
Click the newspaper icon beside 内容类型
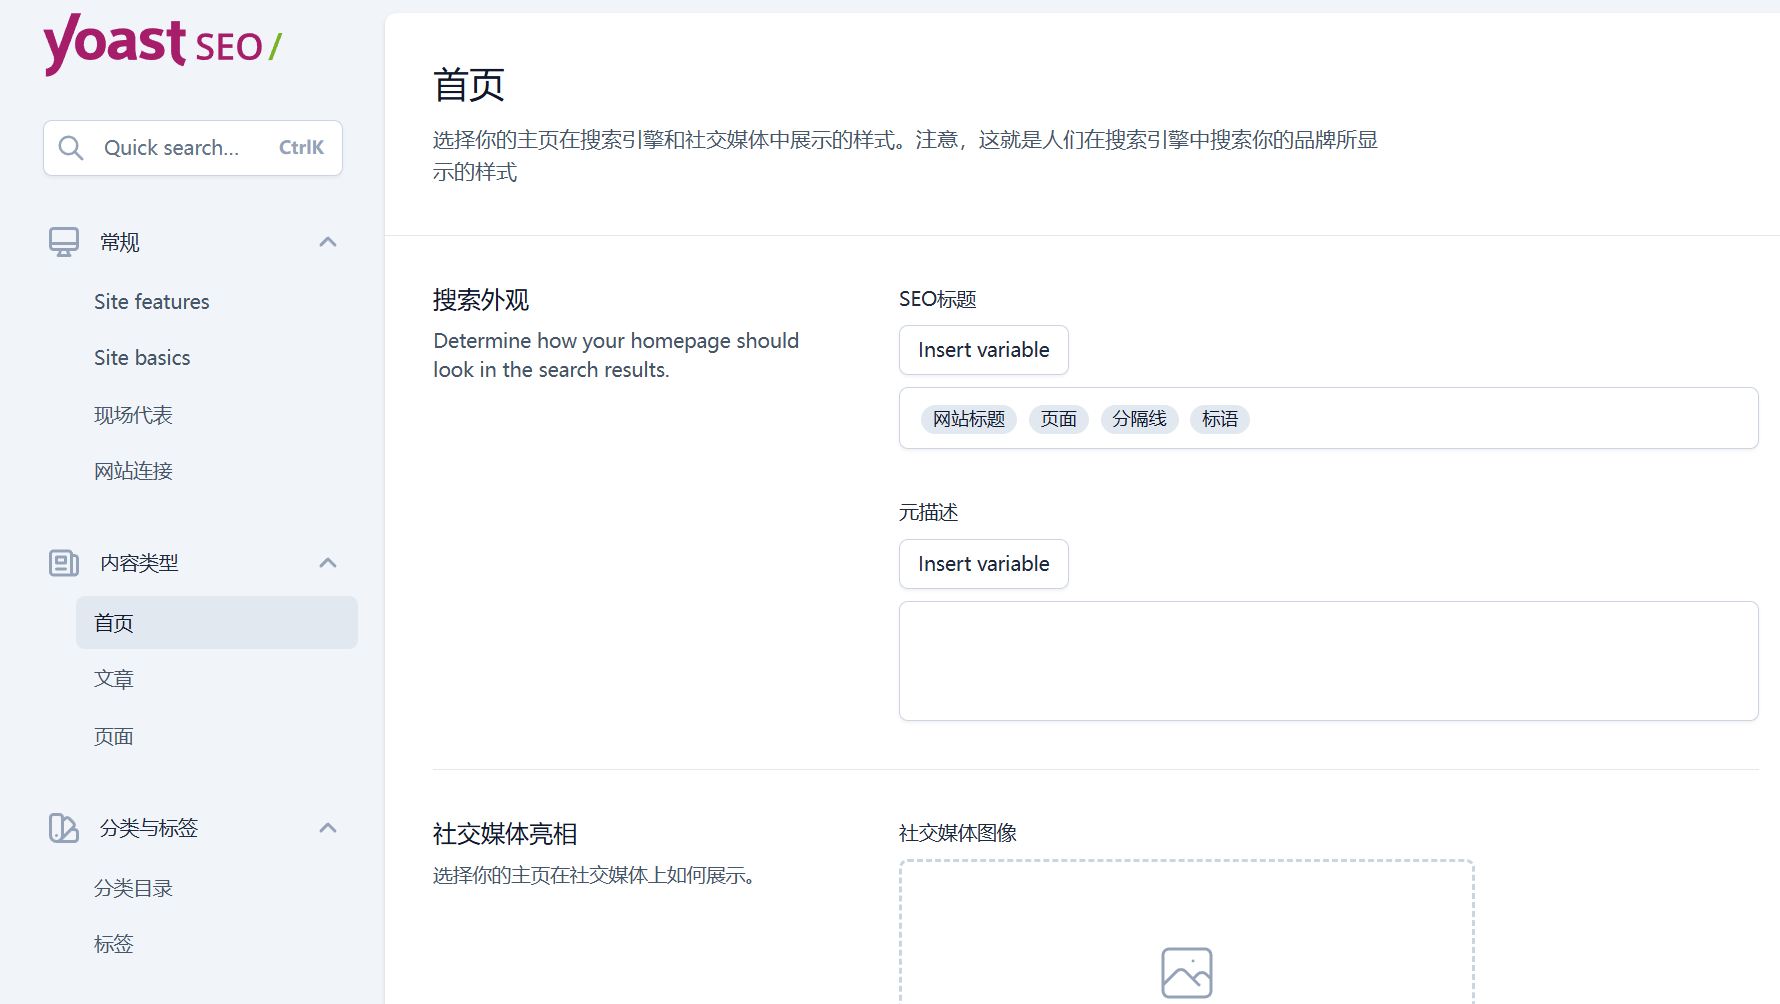64,563
